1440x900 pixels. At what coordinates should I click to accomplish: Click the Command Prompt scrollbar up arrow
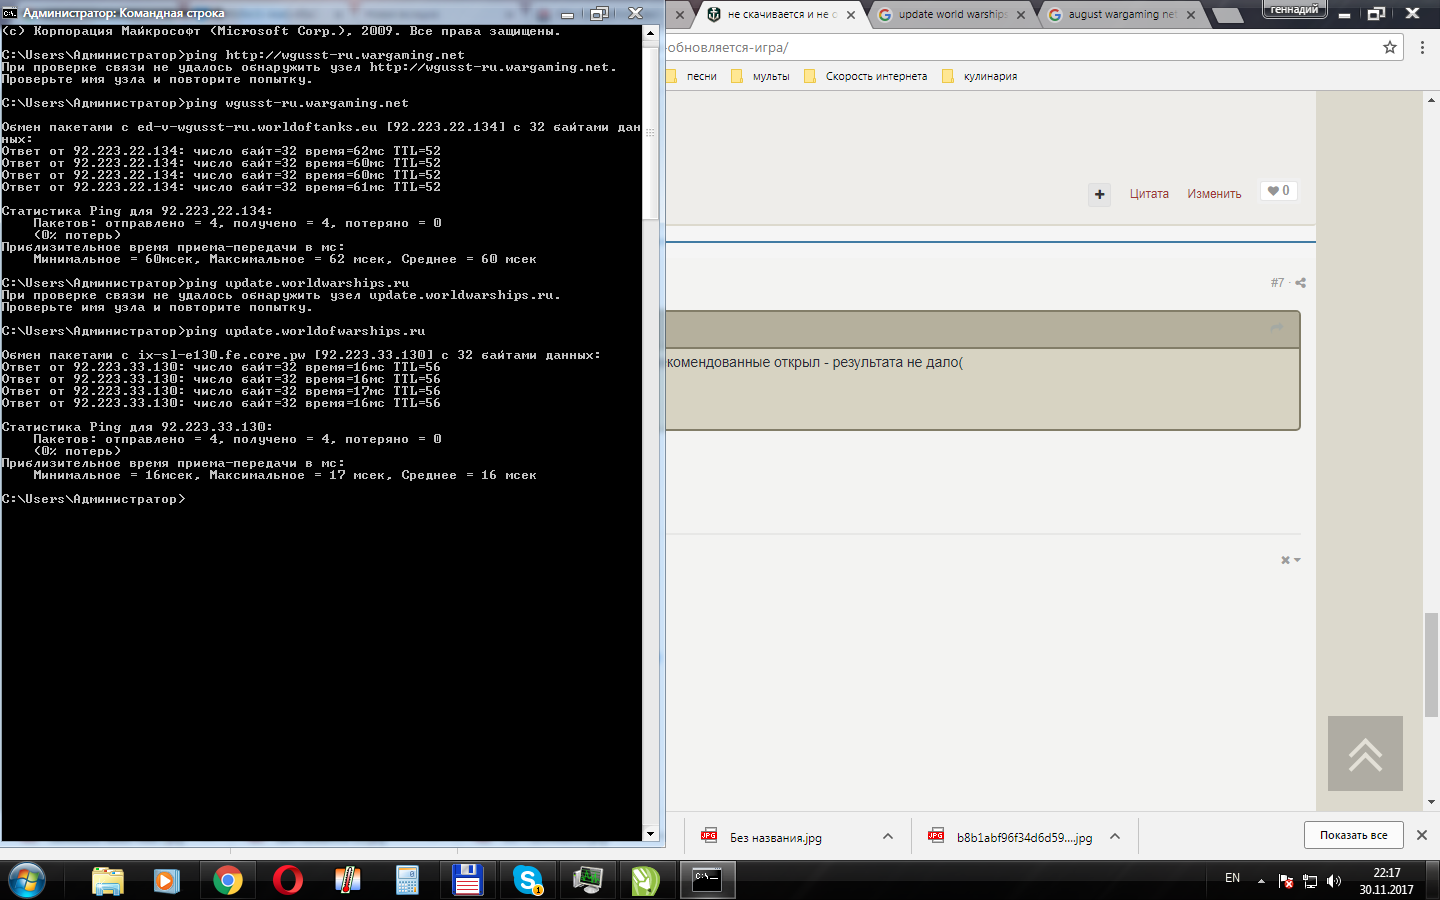point(650,33)
